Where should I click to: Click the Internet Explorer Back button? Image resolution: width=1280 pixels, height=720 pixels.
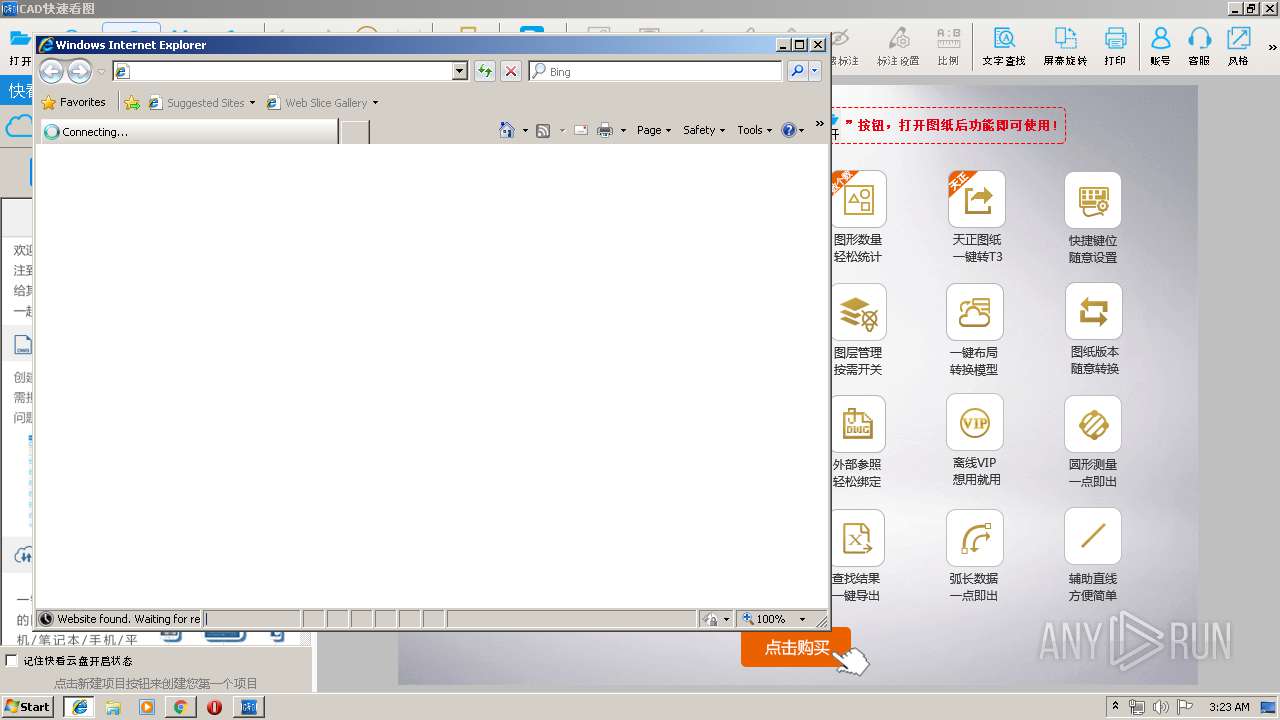(x=51, y=71)
